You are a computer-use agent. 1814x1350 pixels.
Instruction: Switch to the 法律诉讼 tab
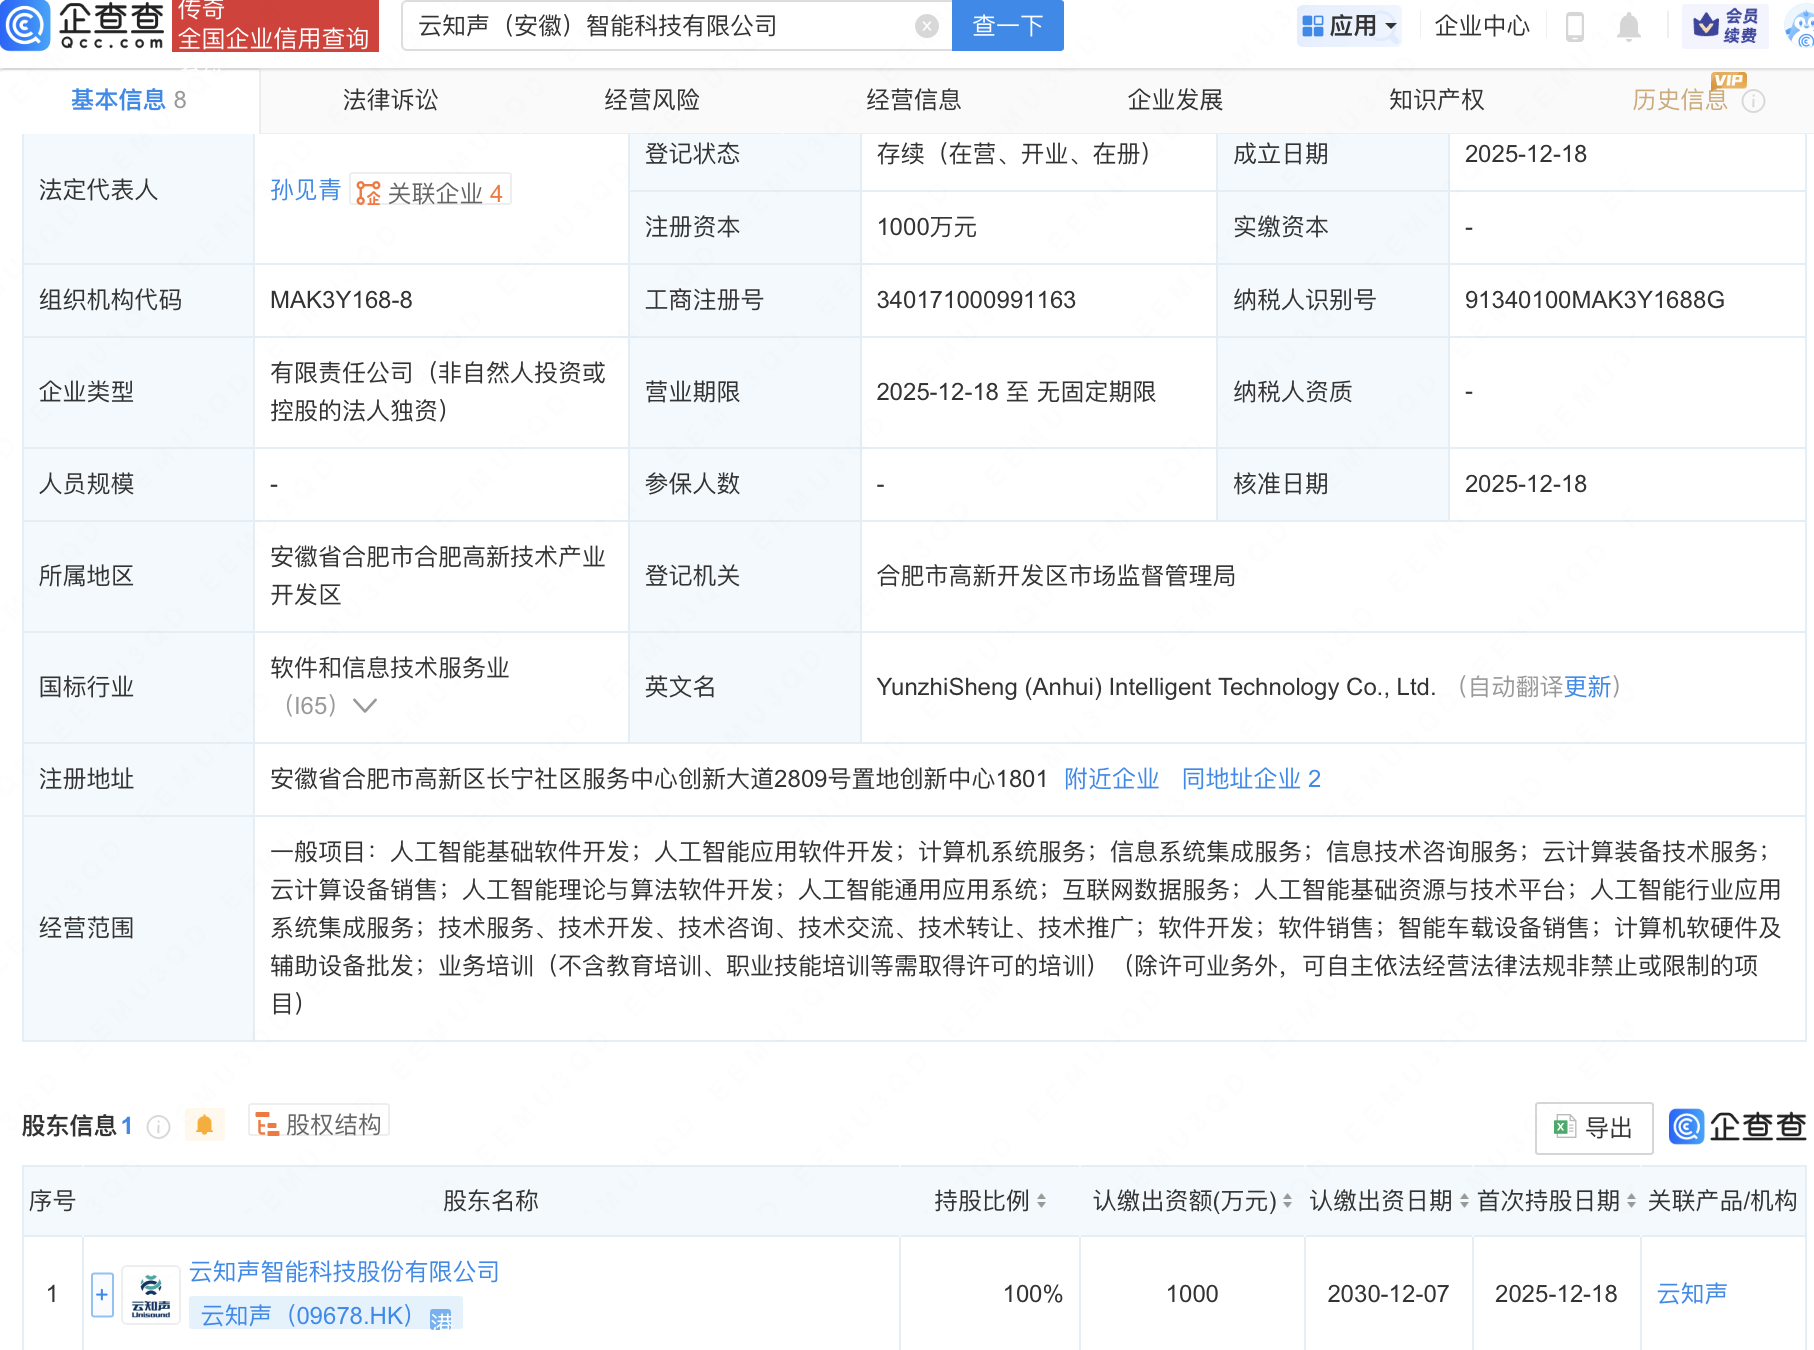pos(390,100)
